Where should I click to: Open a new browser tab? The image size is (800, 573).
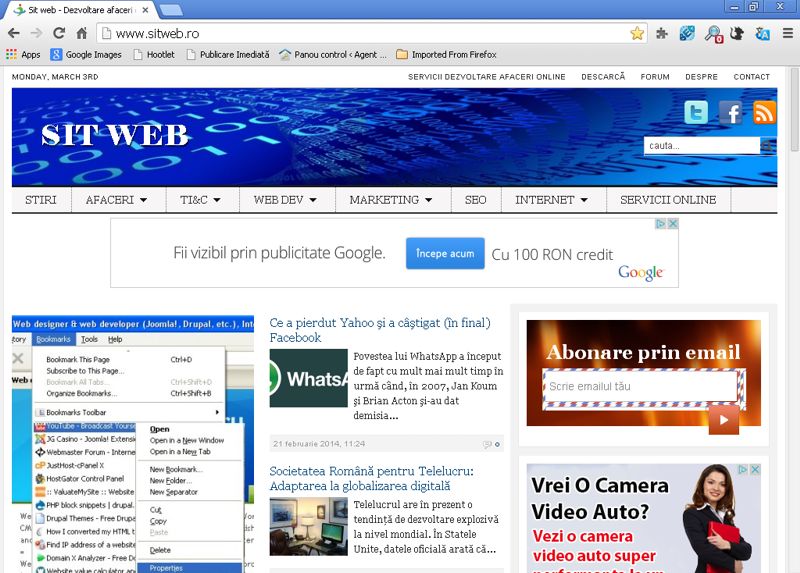171,10
